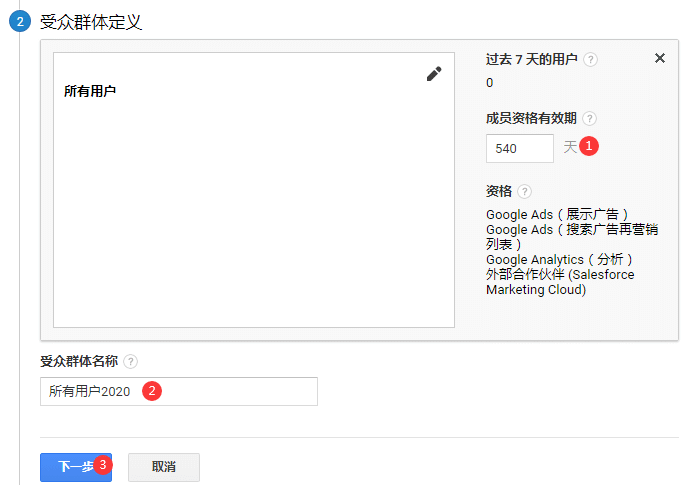Viewport: 687px width, 485px height.
Task: Click the red marker 3 on 下一步
Action: point(103,464)
